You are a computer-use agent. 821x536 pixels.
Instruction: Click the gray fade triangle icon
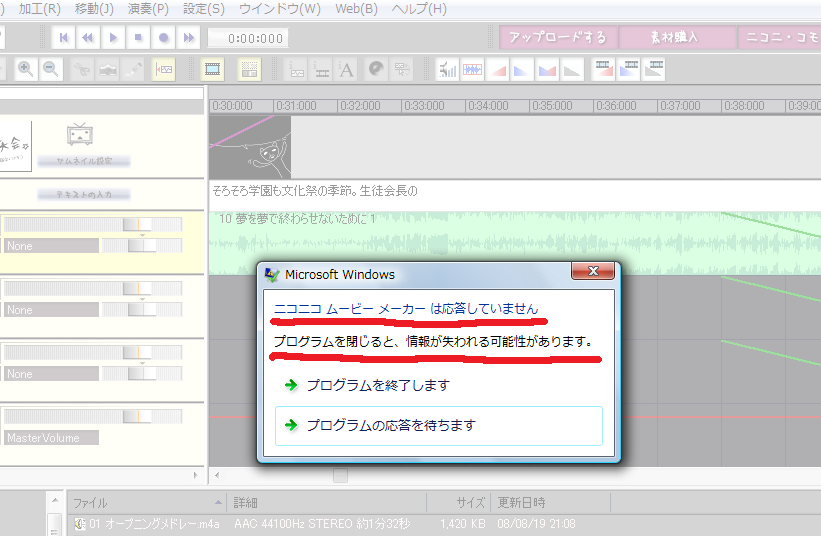pos(572,69)
